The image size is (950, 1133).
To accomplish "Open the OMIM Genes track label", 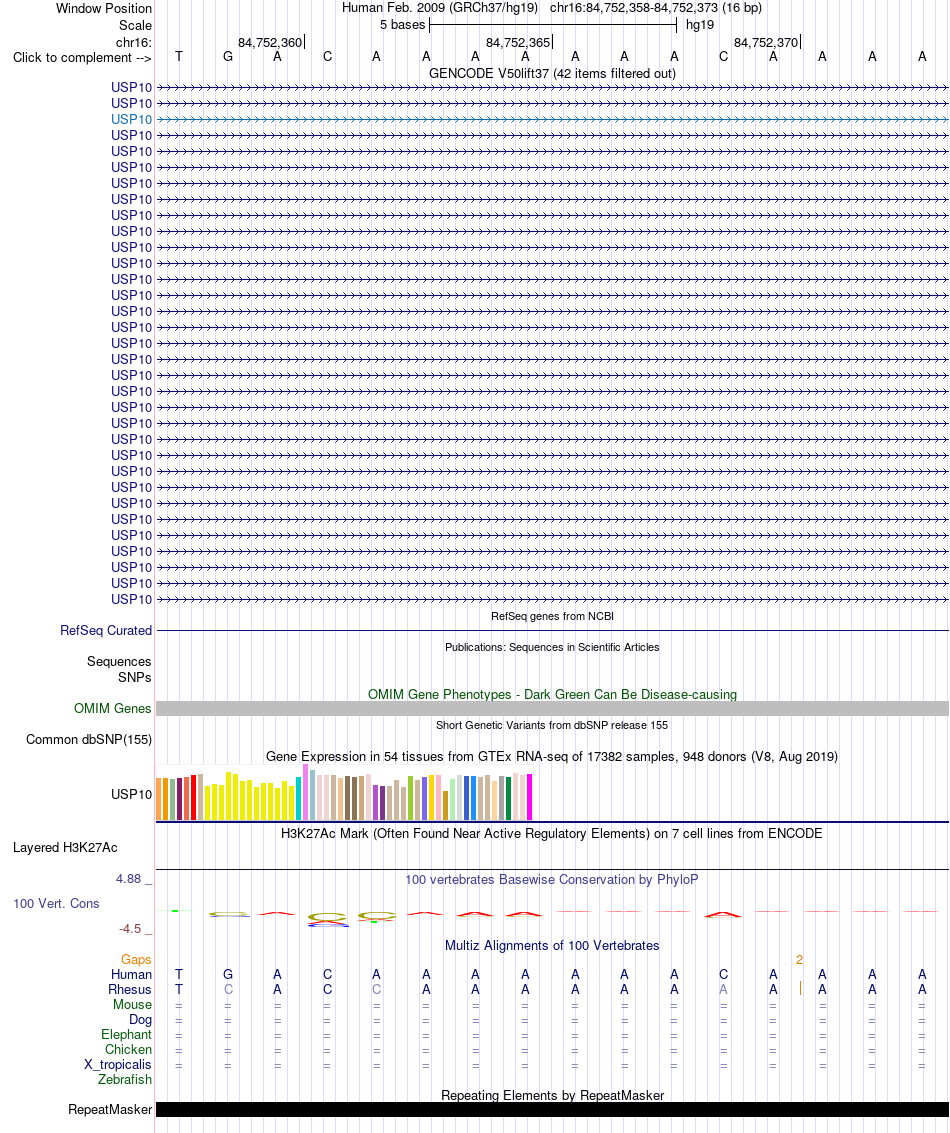I will click(113, 708).
